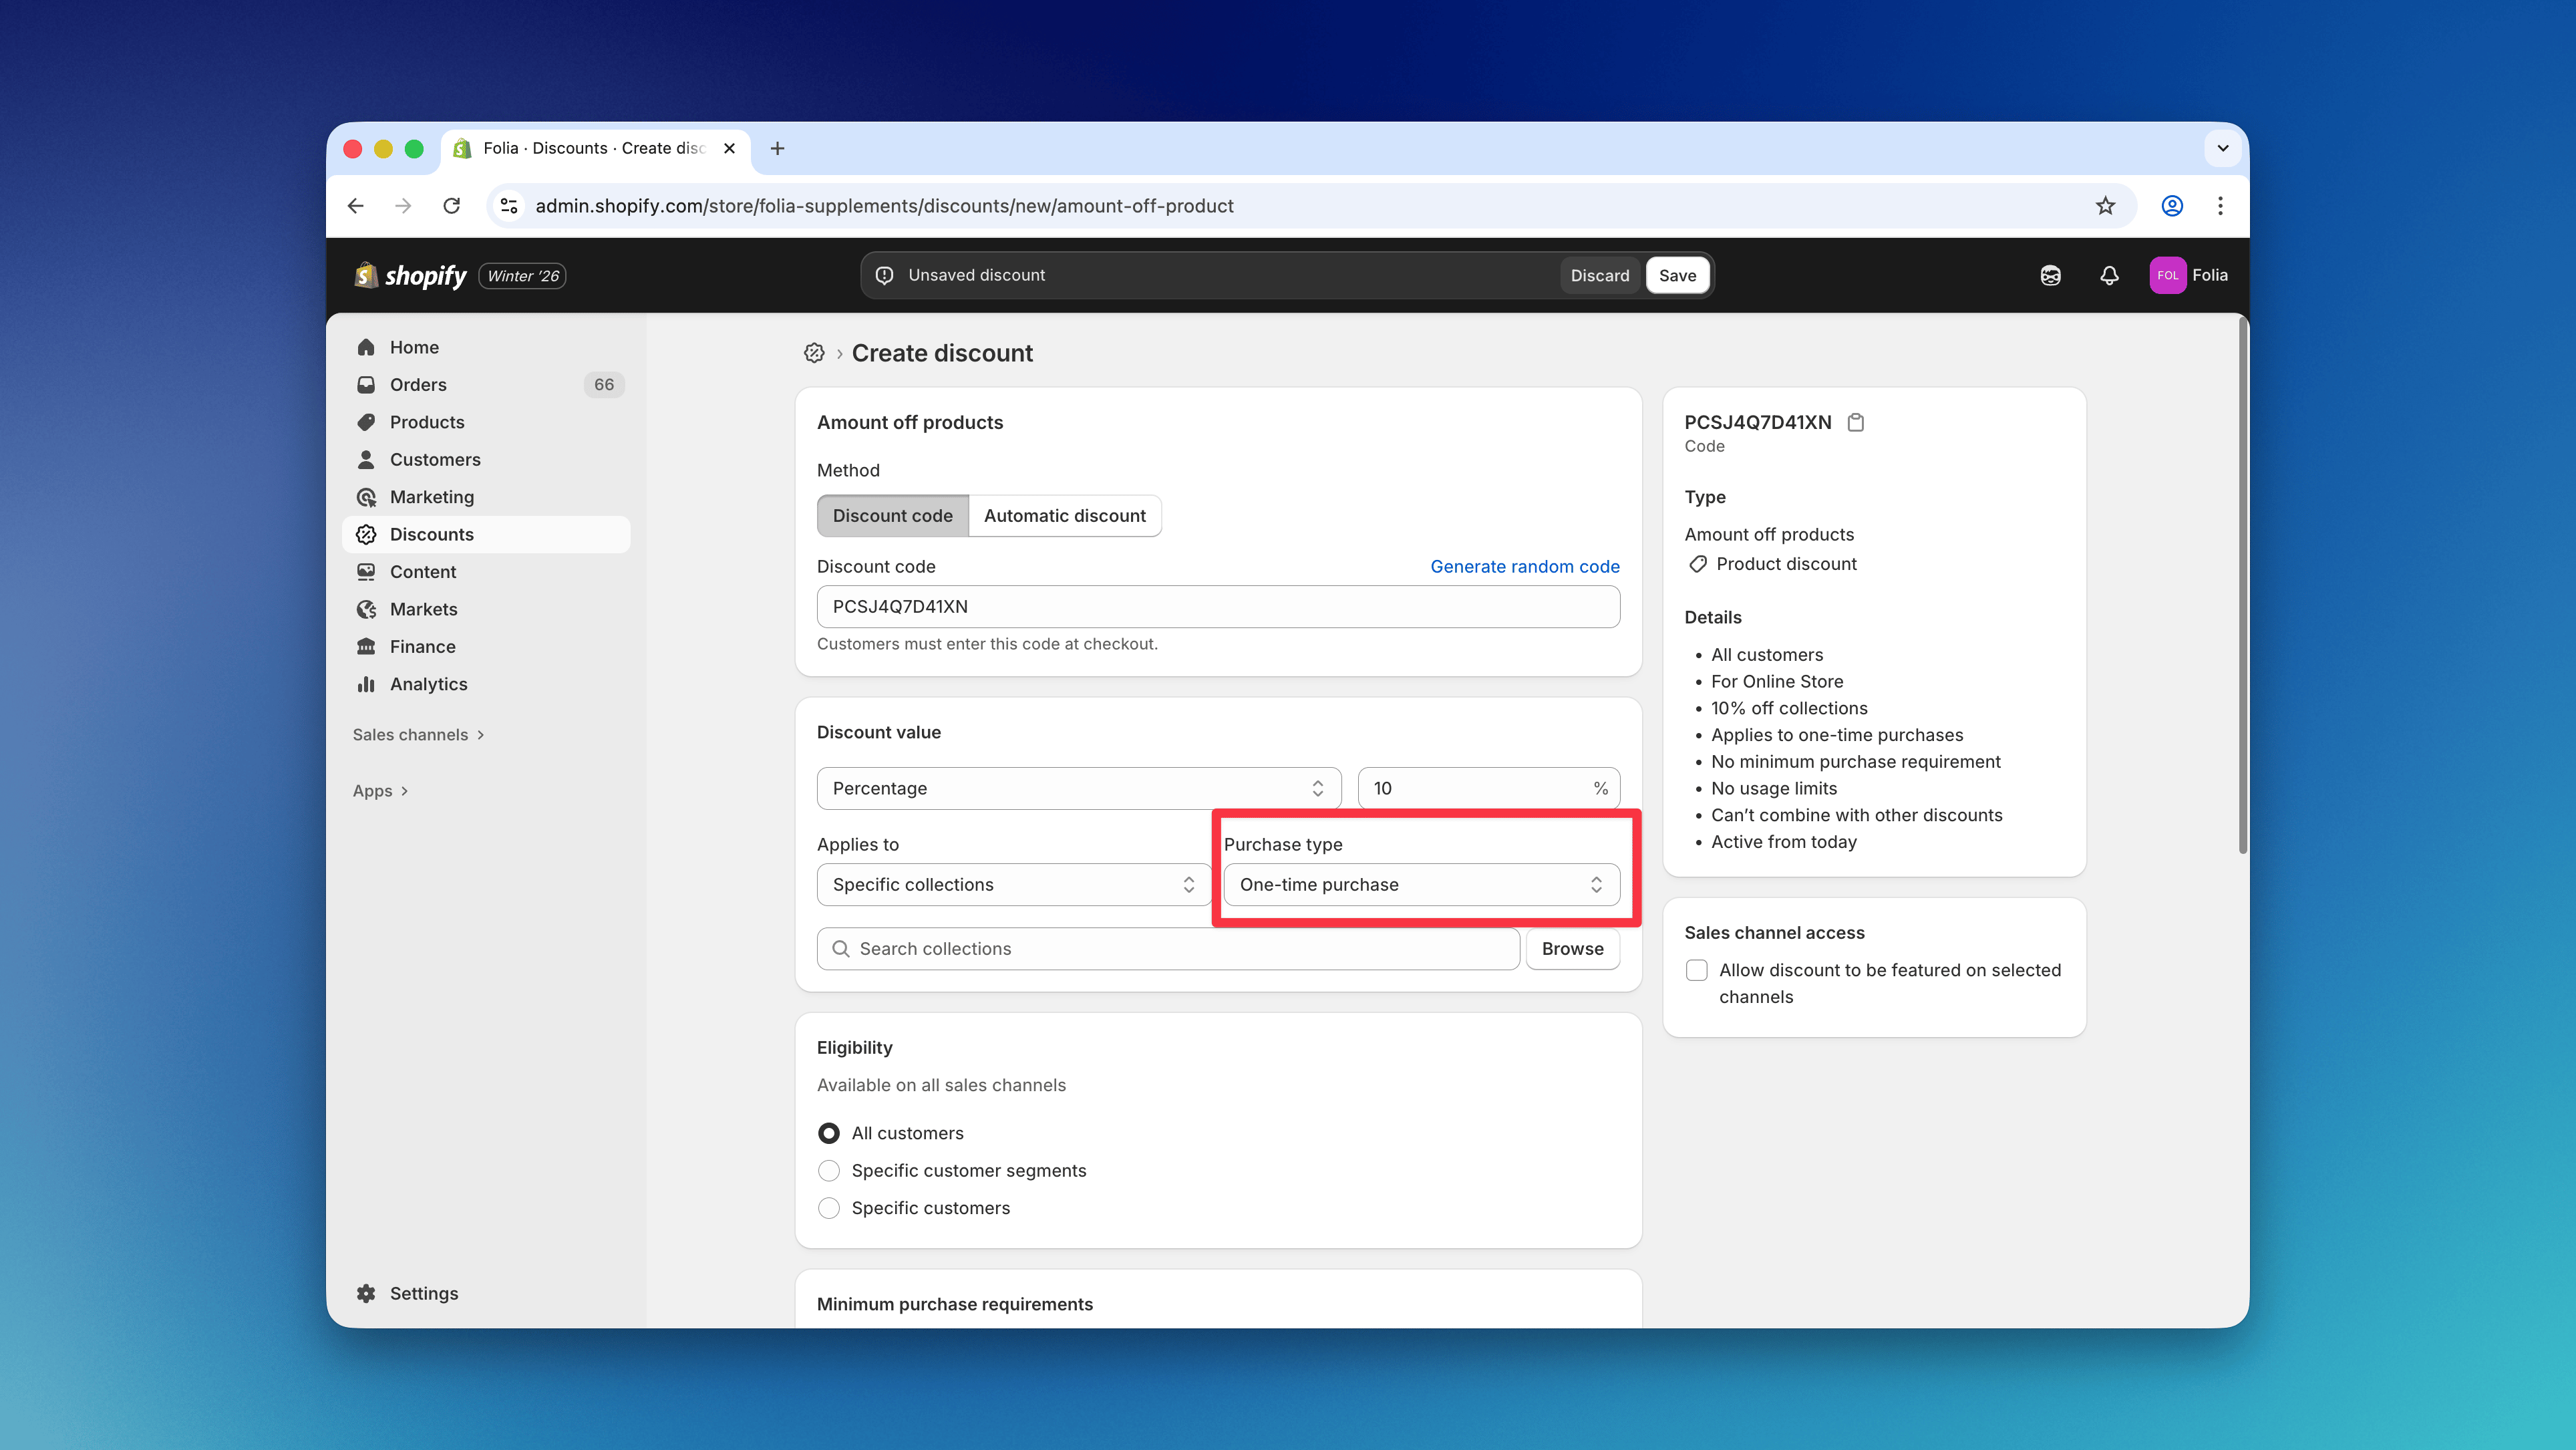
Task: Discard the unsaved discount
Action: [1600, 275]
